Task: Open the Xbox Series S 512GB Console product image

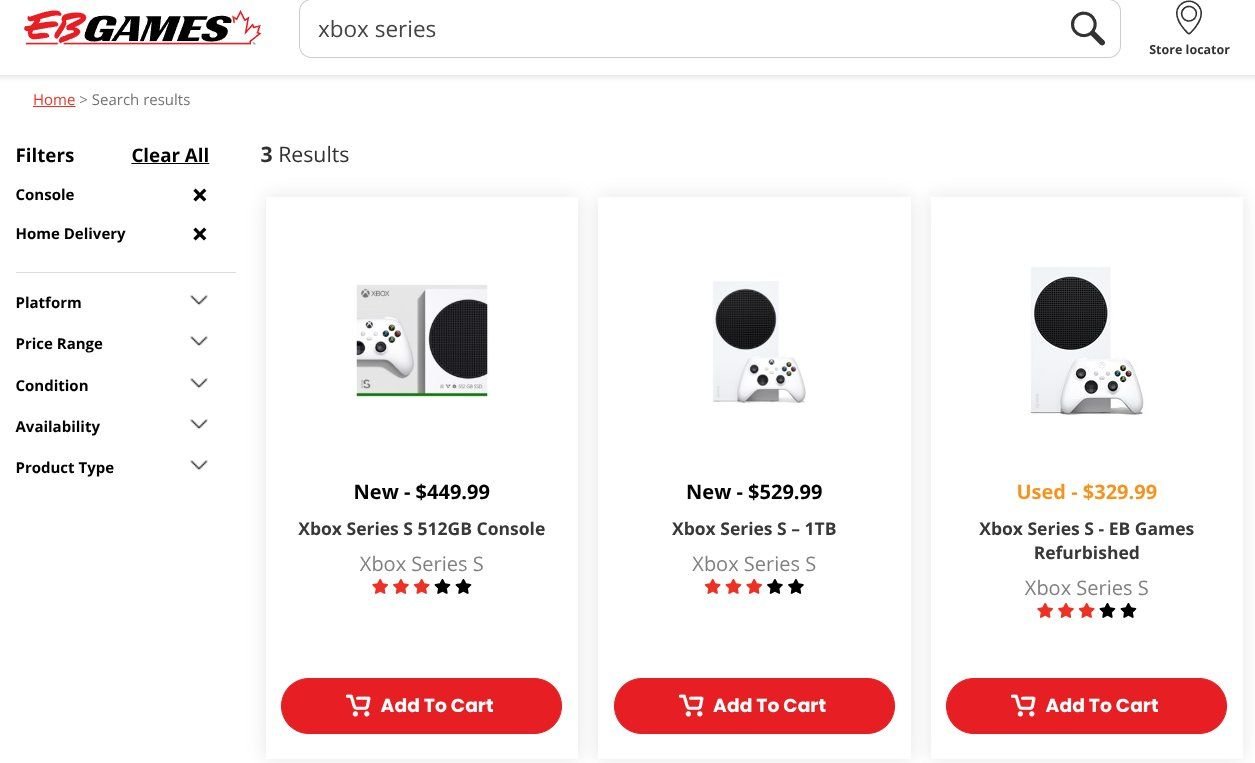Action: point(421,341)
